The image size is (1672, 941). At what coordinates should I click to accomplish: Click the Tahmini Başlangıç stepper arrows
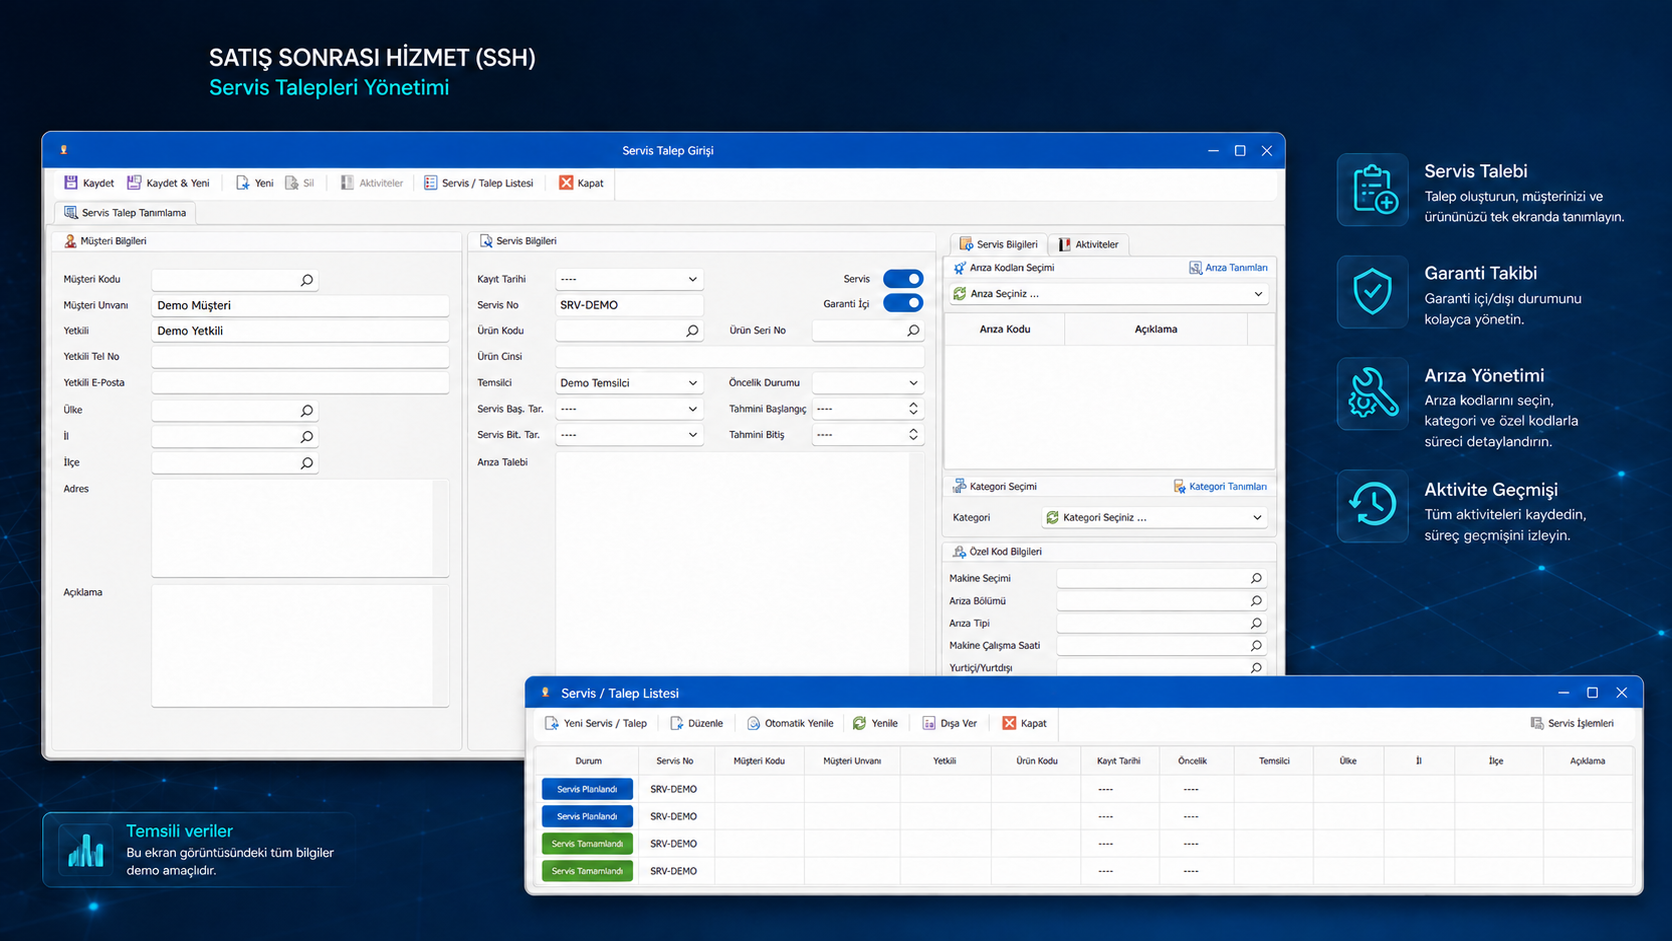[x=913, y=408]
